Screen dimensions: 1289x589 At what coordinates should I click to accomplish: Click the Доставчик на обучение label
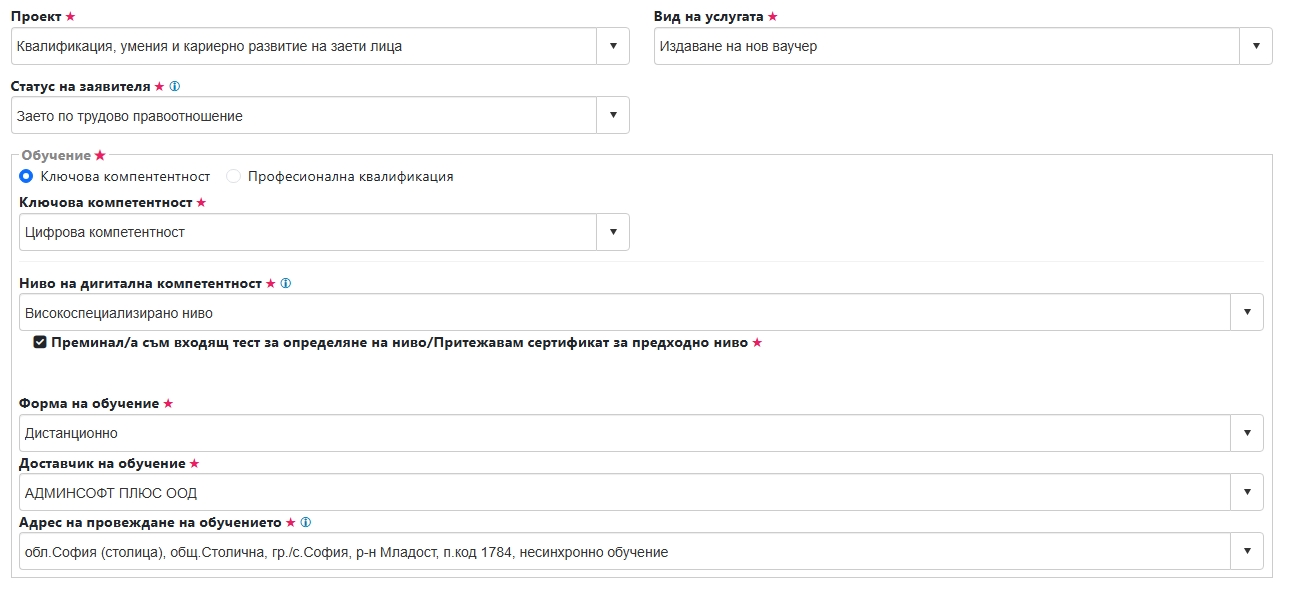tap(102, 463)
